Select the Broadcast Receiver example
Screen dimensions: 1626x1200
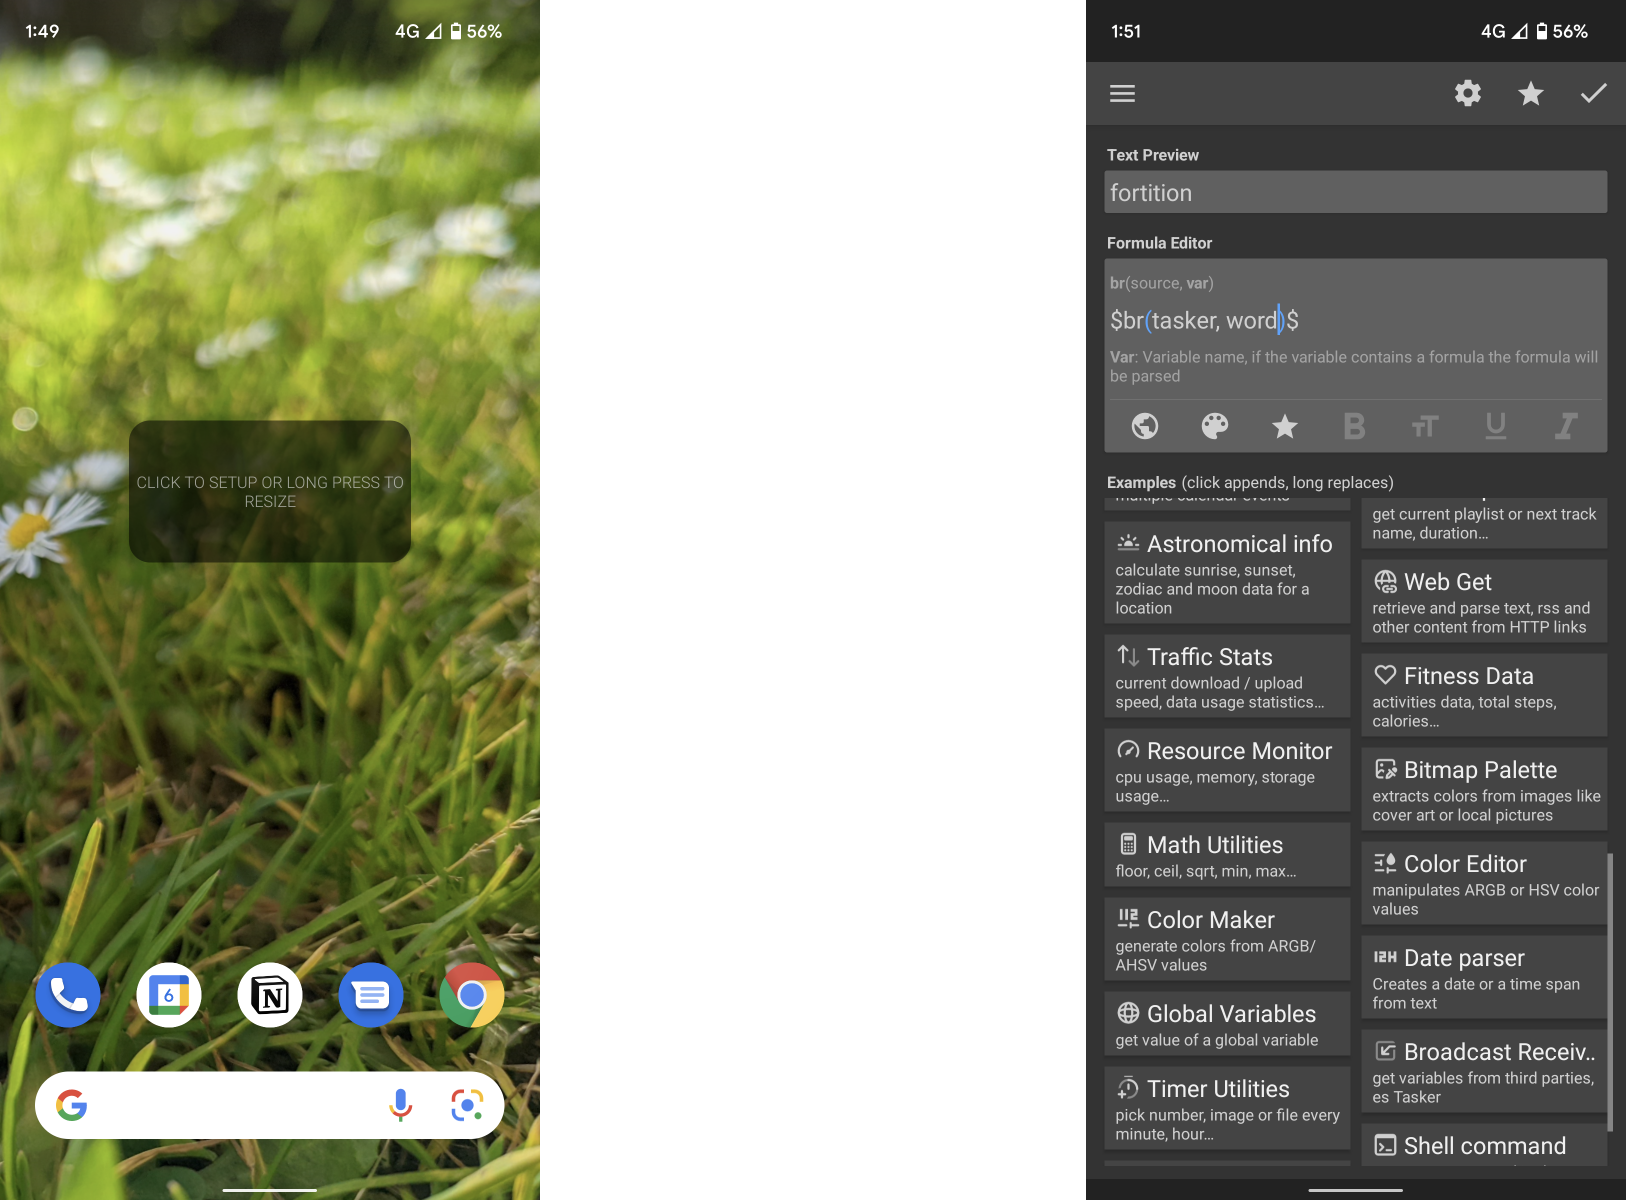point(1484,1072)
